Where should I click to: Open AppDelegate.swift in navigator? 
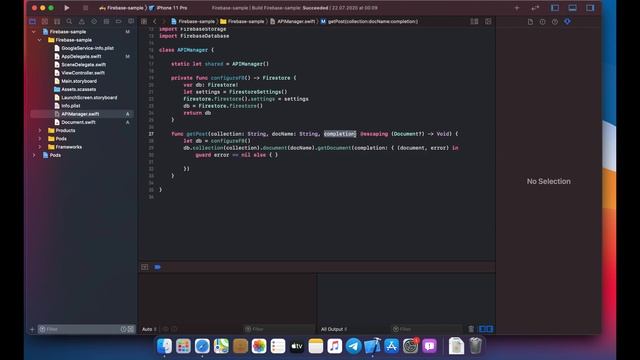(78, 56)
